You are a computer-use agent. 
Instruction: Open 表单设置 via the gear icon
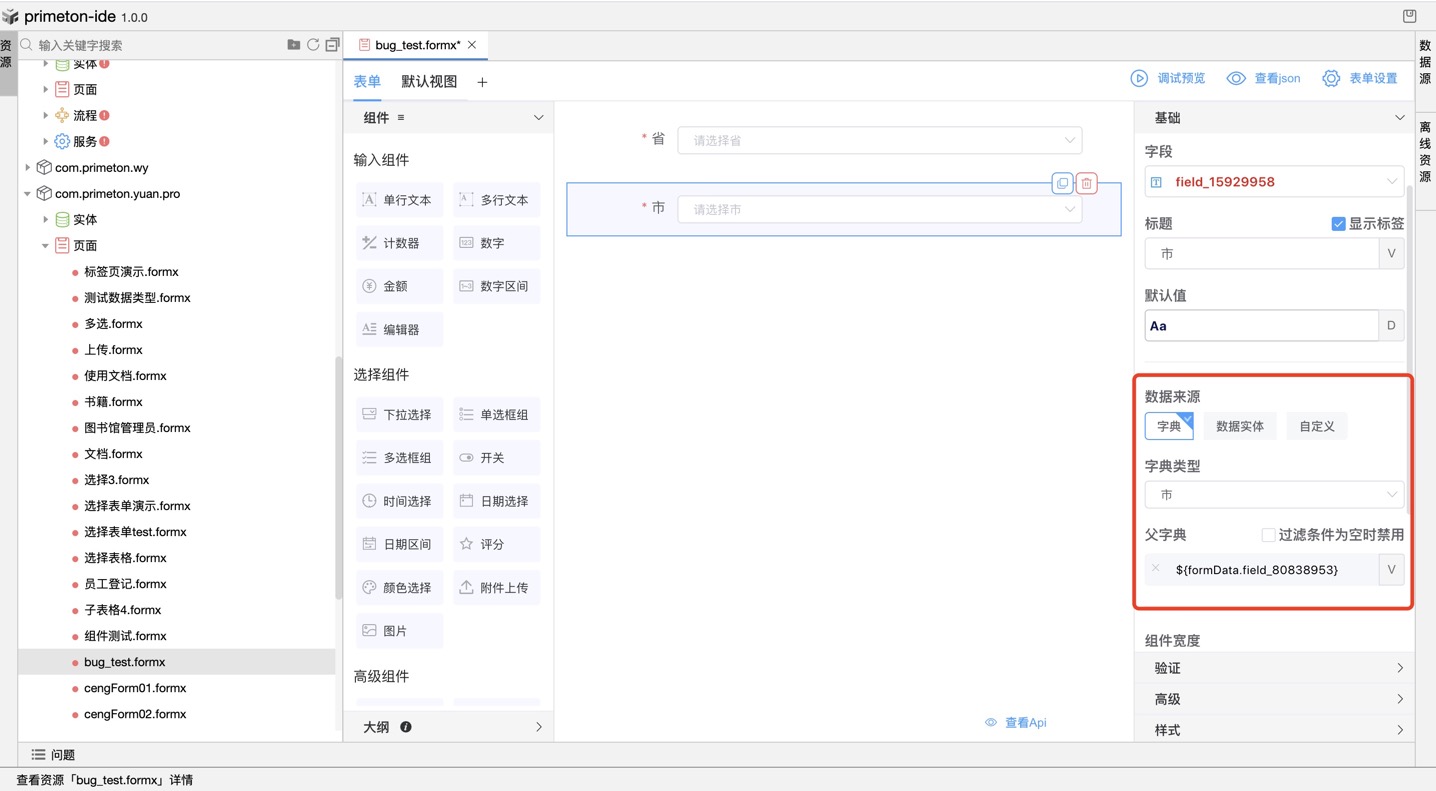pos(1331,78)
